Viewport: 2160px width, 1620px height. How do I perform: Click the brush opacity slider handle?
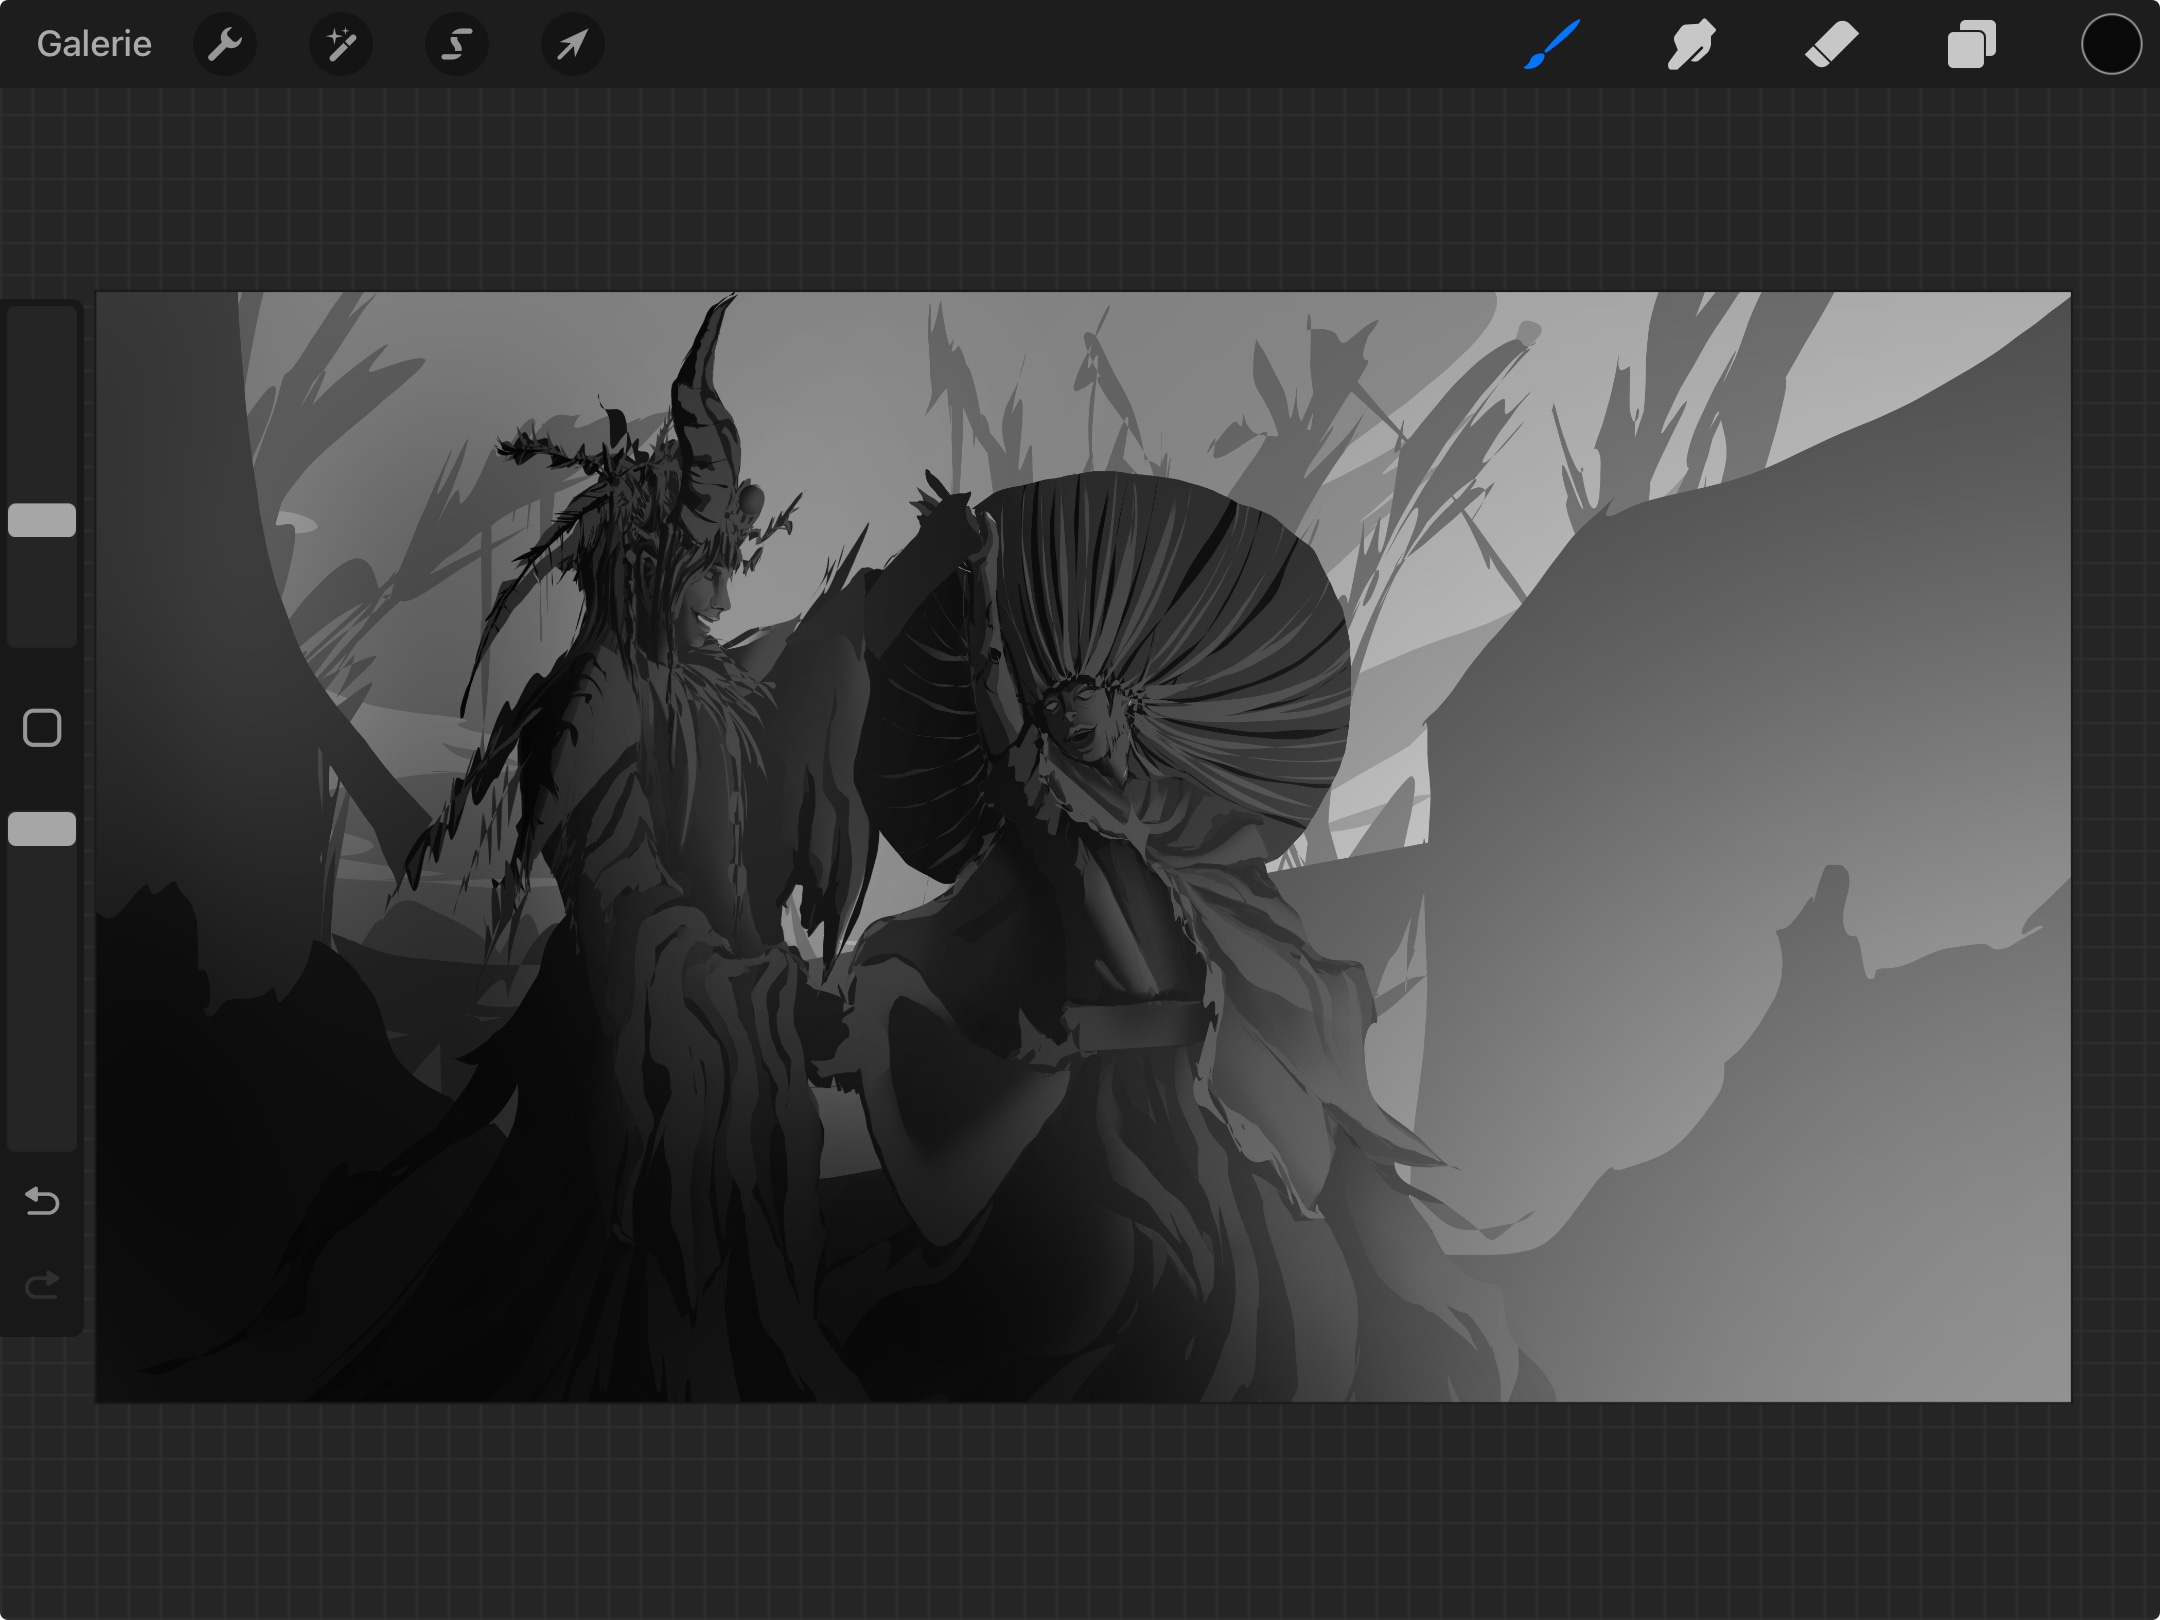pyautogui.click(x=42, y=829)
